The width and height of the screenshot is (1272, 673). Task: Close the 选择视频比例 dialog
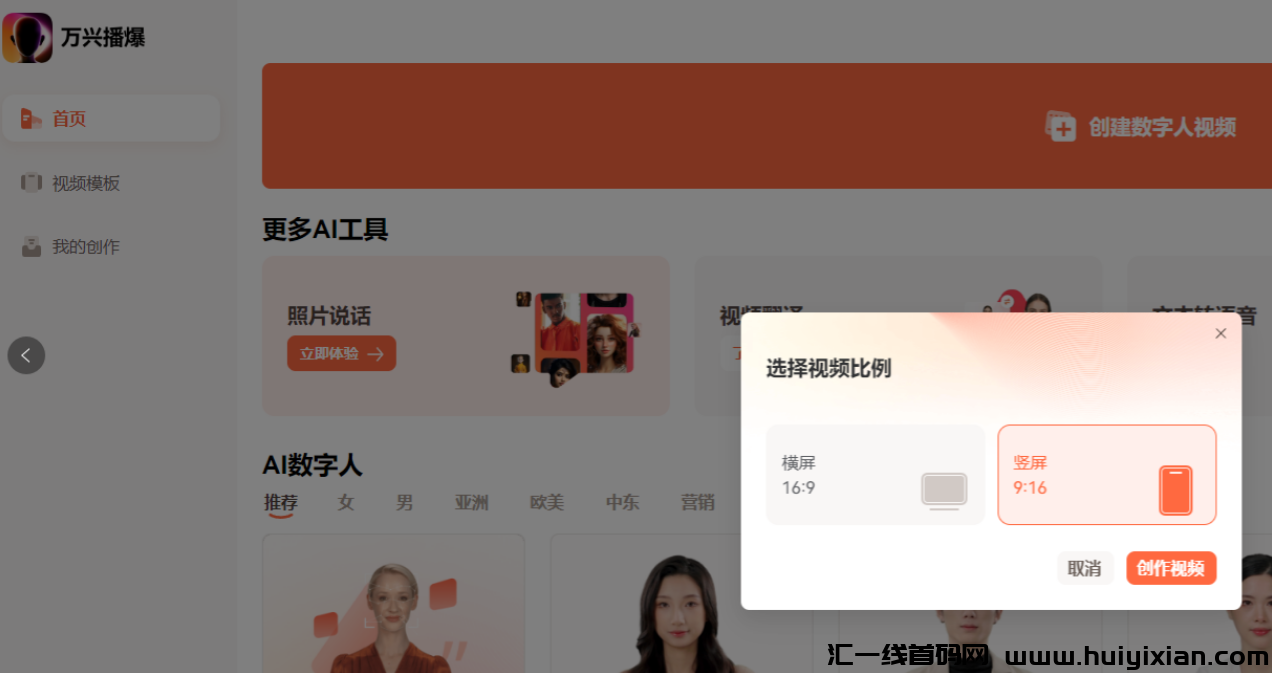(x=1220, y=333)
